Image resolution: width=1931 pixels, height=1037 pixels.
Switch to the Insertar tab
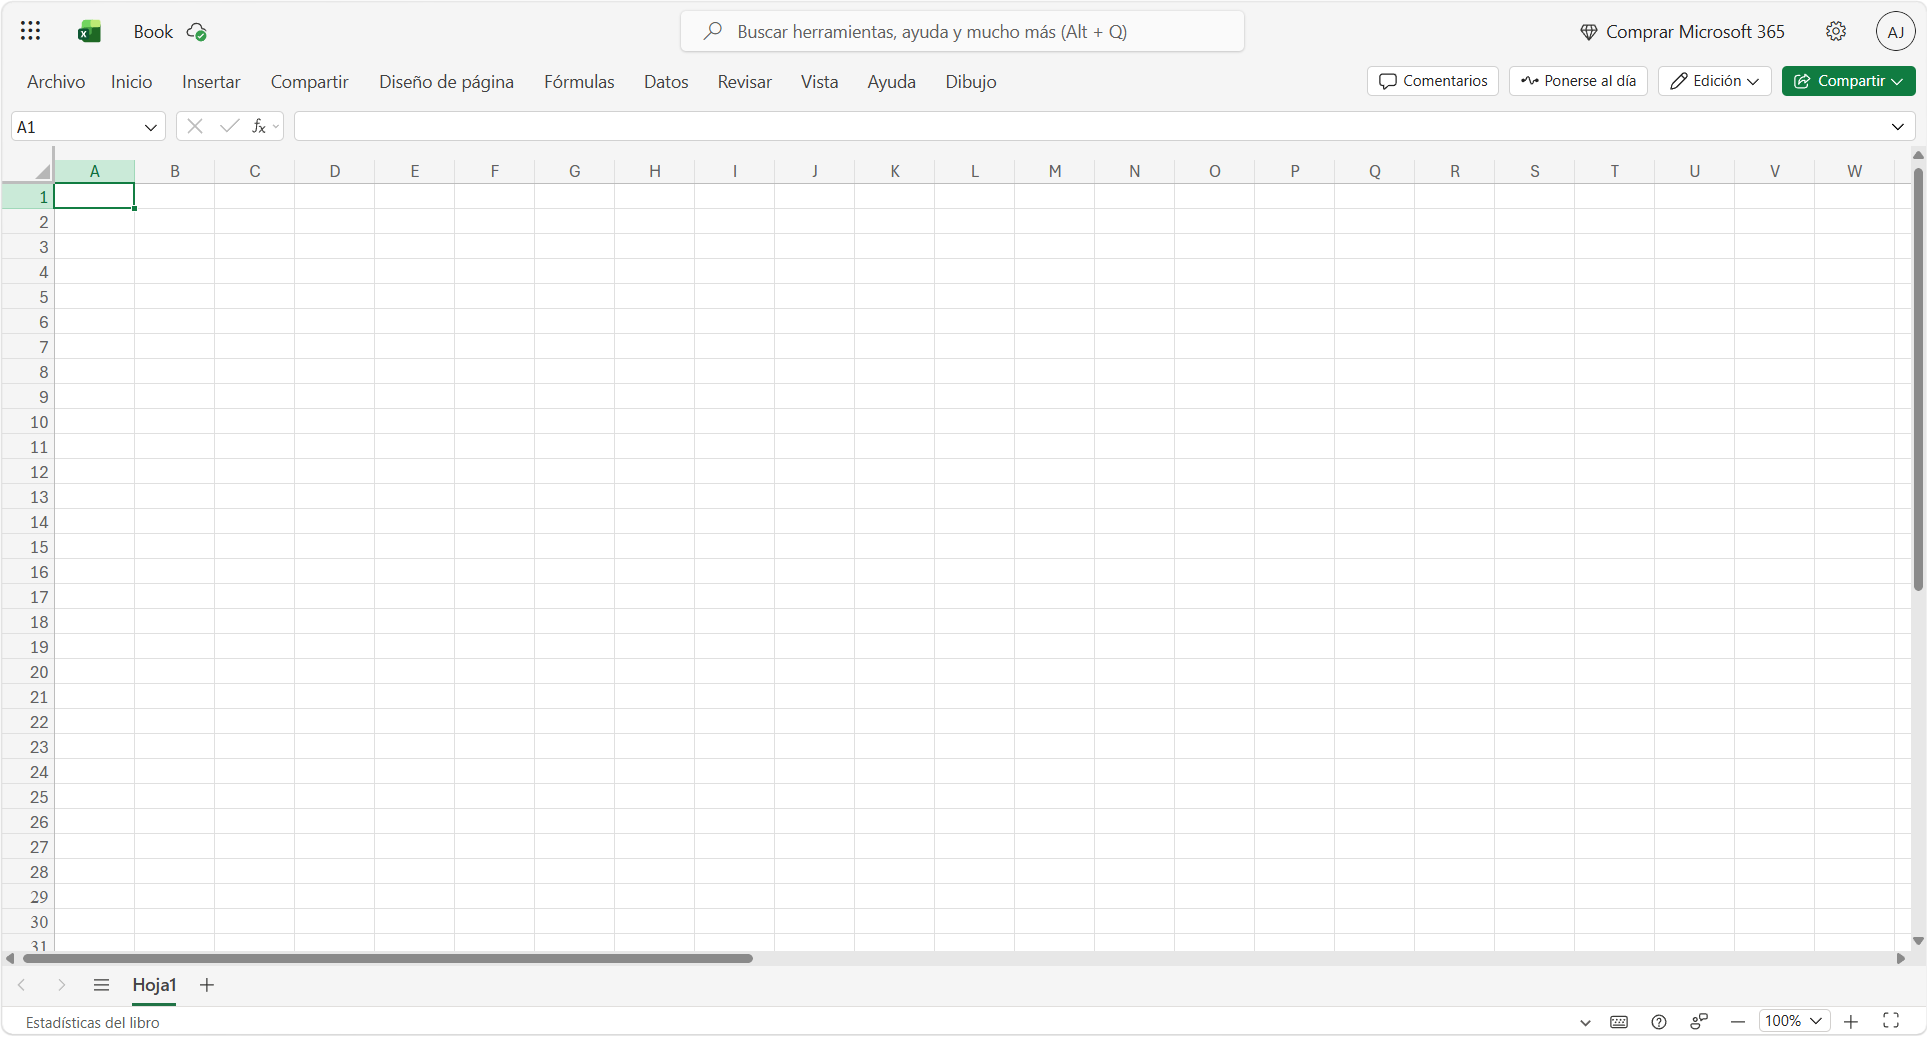tap(211, 82)
